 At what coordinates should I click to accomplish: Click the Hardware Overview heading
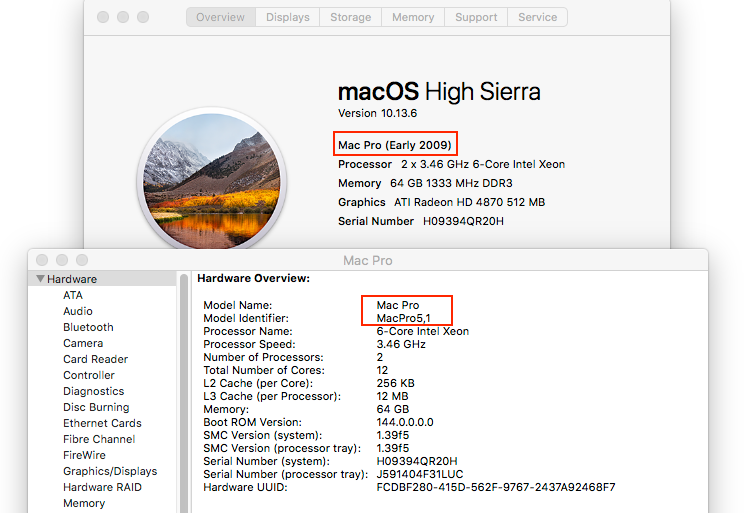point(254,279)
